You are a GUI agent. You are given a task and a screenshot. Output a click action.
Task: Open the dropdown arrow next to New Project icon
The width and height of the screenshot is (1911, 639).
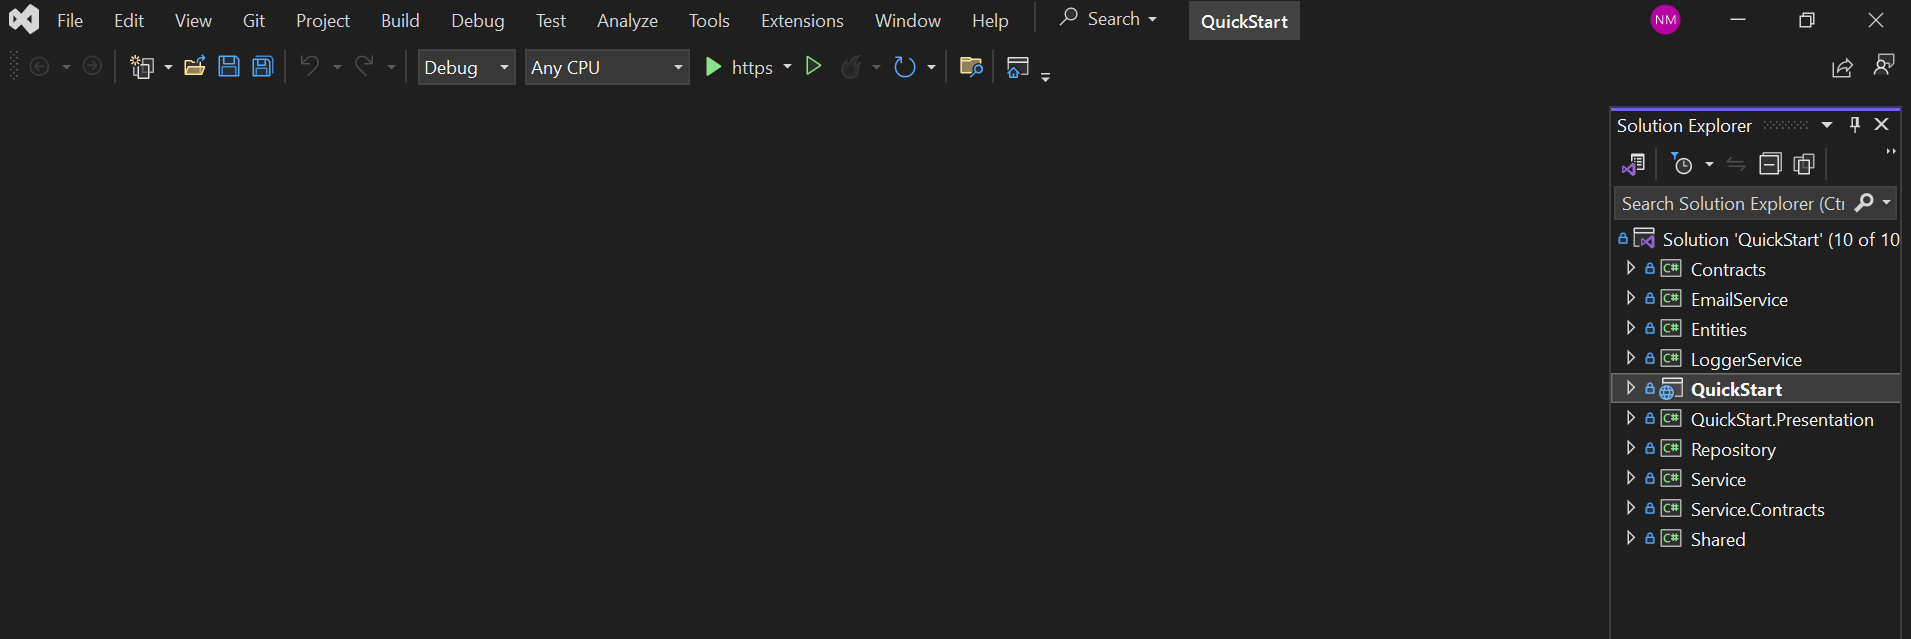(168, 67)
